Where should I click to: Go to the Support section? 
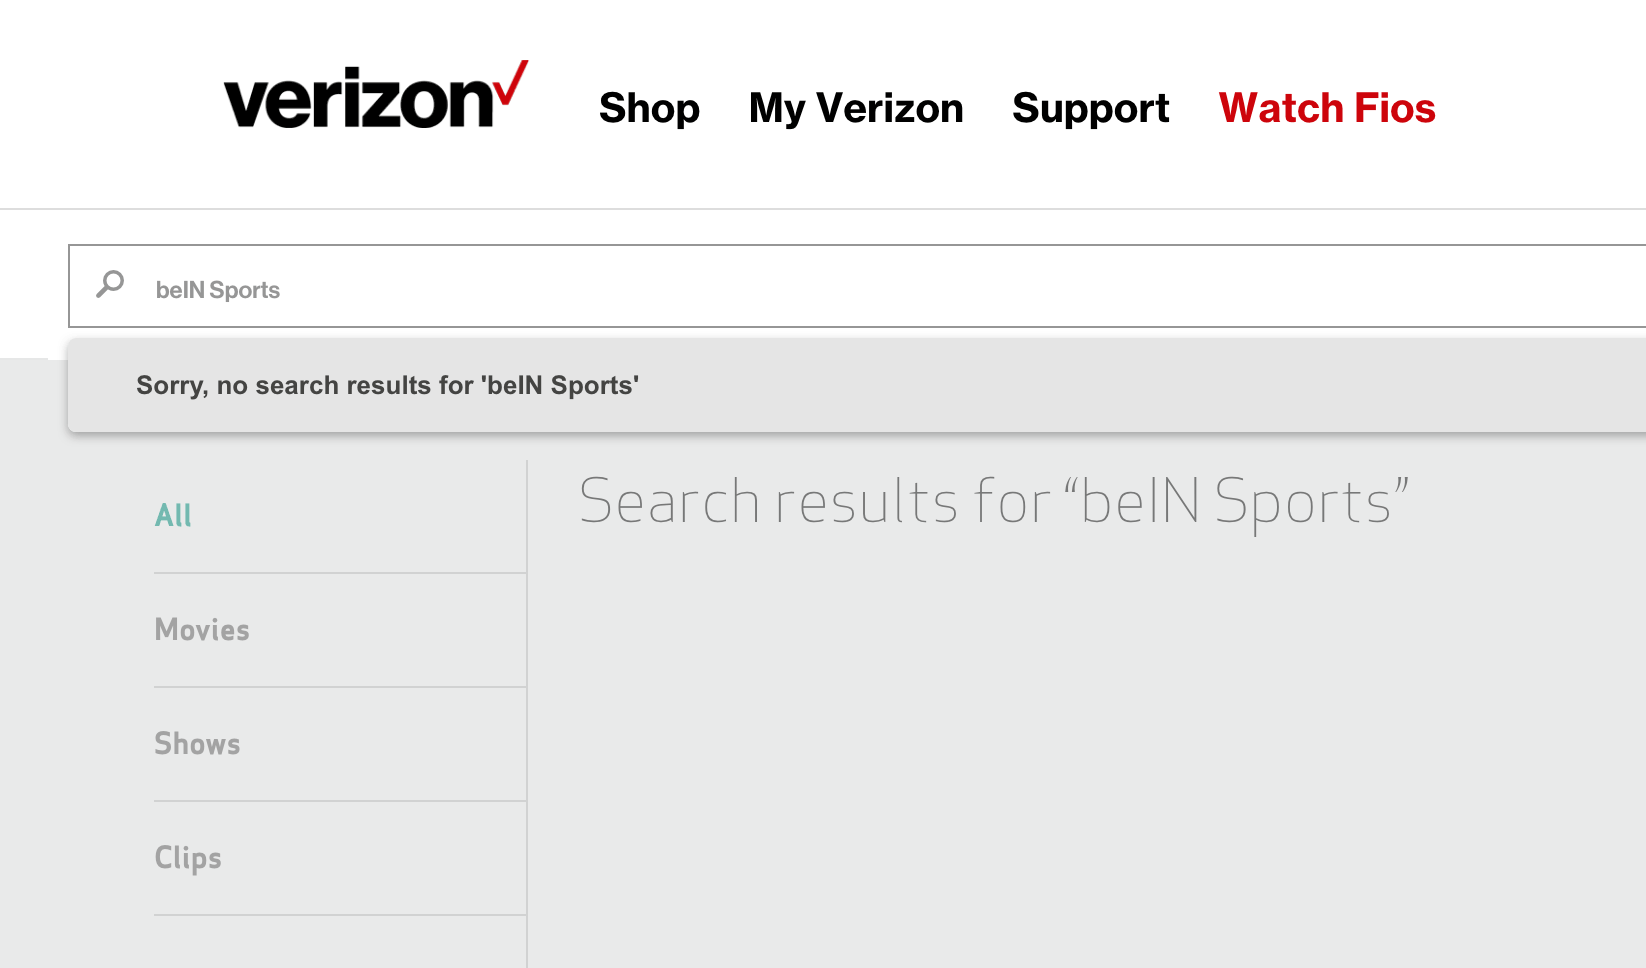[1090, 108]
